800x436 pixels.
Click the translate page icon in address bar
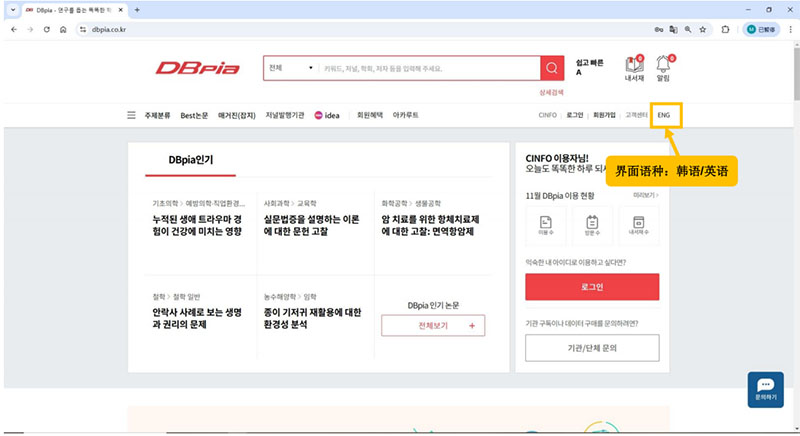click(x=673, y=30)
